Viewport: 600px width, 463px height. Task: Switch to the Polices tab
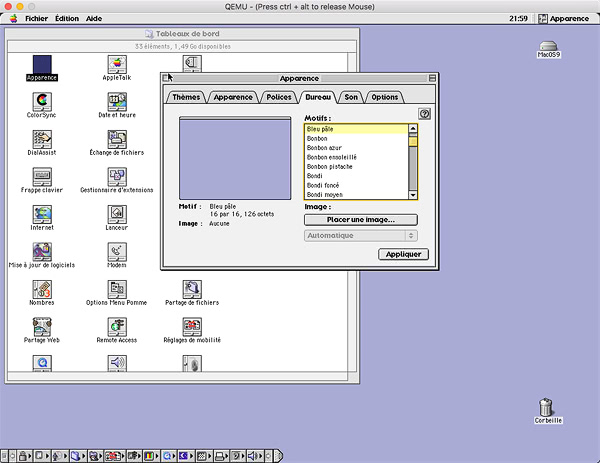279,97
